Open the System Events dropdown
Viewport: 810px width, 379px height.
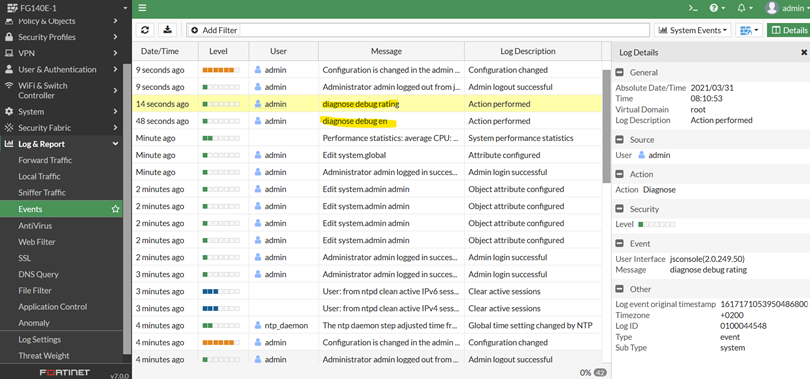point(693,30)
